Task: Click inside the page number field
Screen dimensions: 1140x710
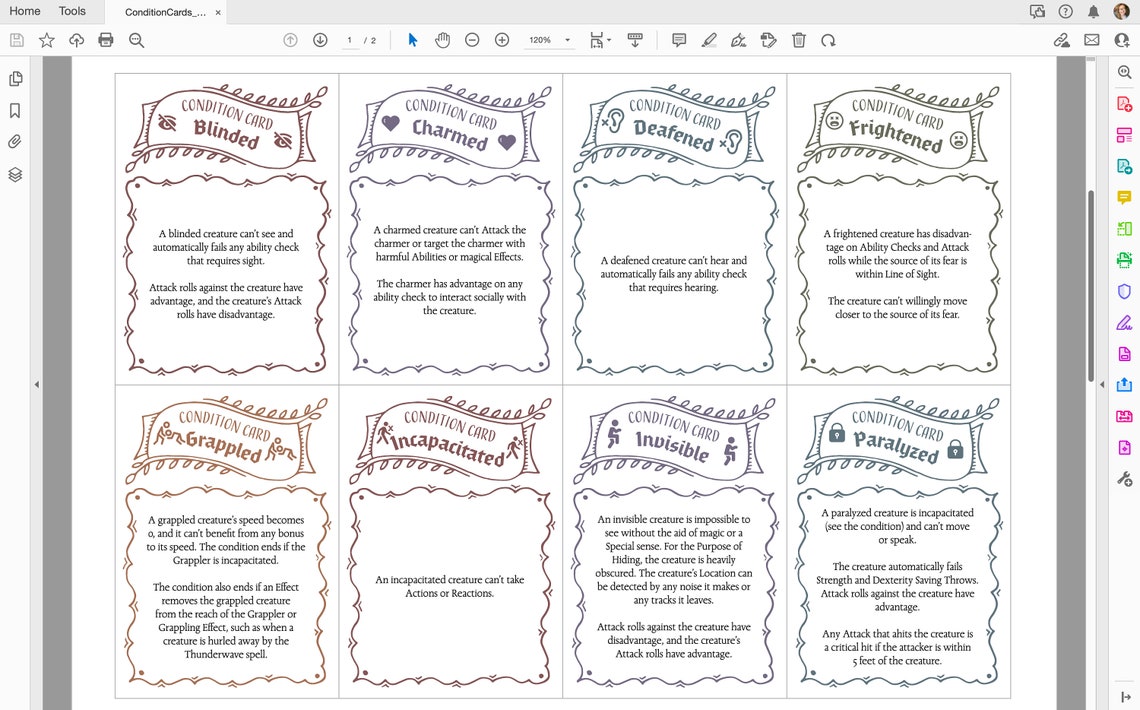Action: click(349, 40)
